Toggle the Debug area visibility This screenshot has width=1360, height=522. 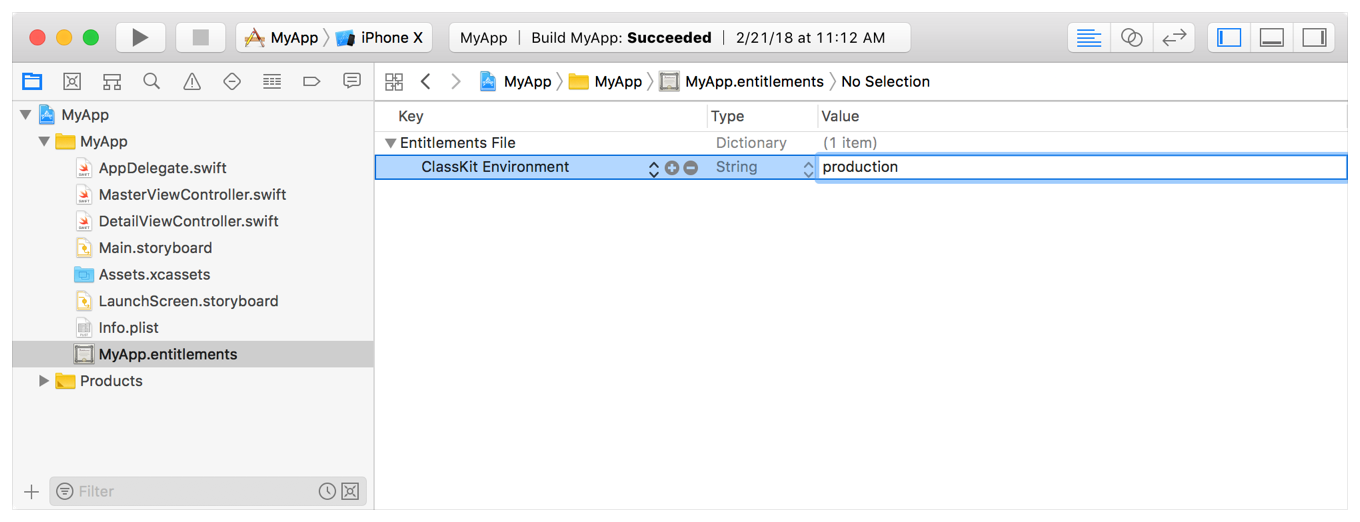coord(1272,38)
